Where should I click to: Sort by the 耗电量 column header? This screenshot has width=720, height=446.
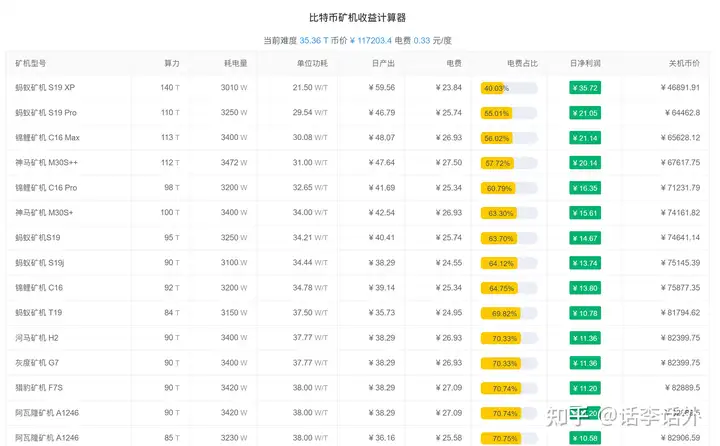pyautogui.click(x=236, y=63)
